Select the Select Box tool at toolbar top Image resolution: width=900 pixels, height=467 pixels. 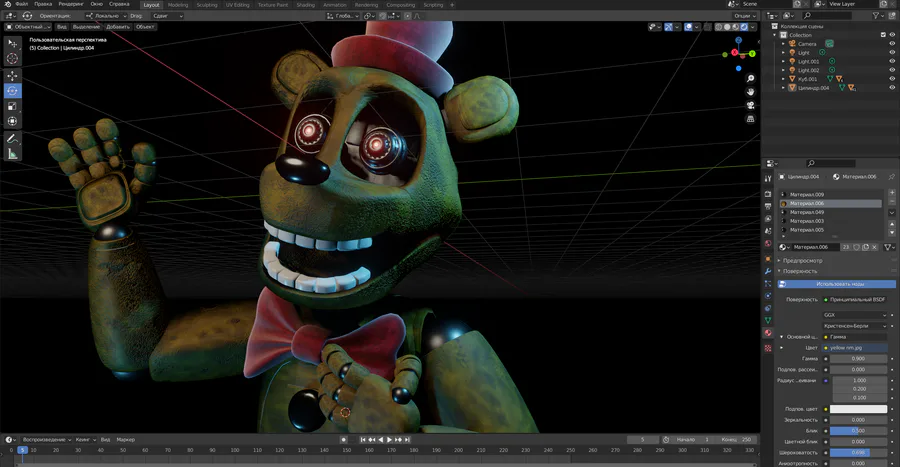(x=12, y=43)
